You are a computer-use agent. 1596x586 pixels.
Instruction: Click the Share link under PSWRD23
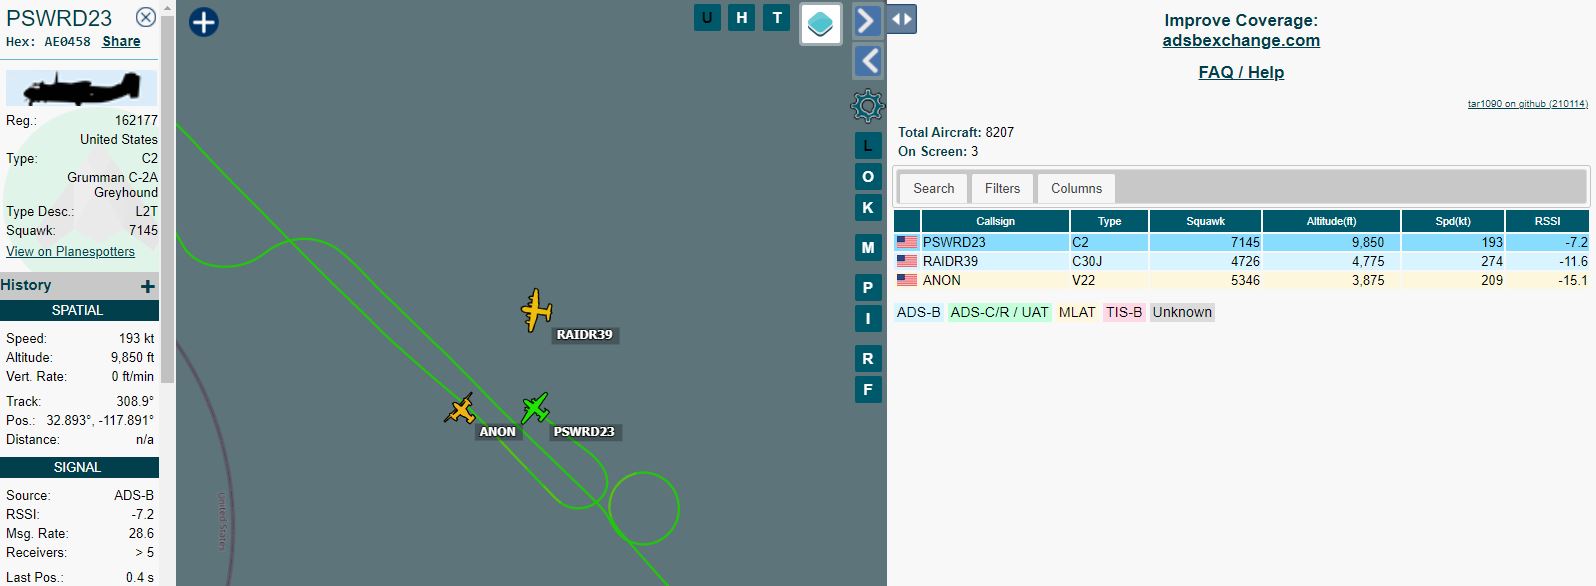(x=121, y=41)
